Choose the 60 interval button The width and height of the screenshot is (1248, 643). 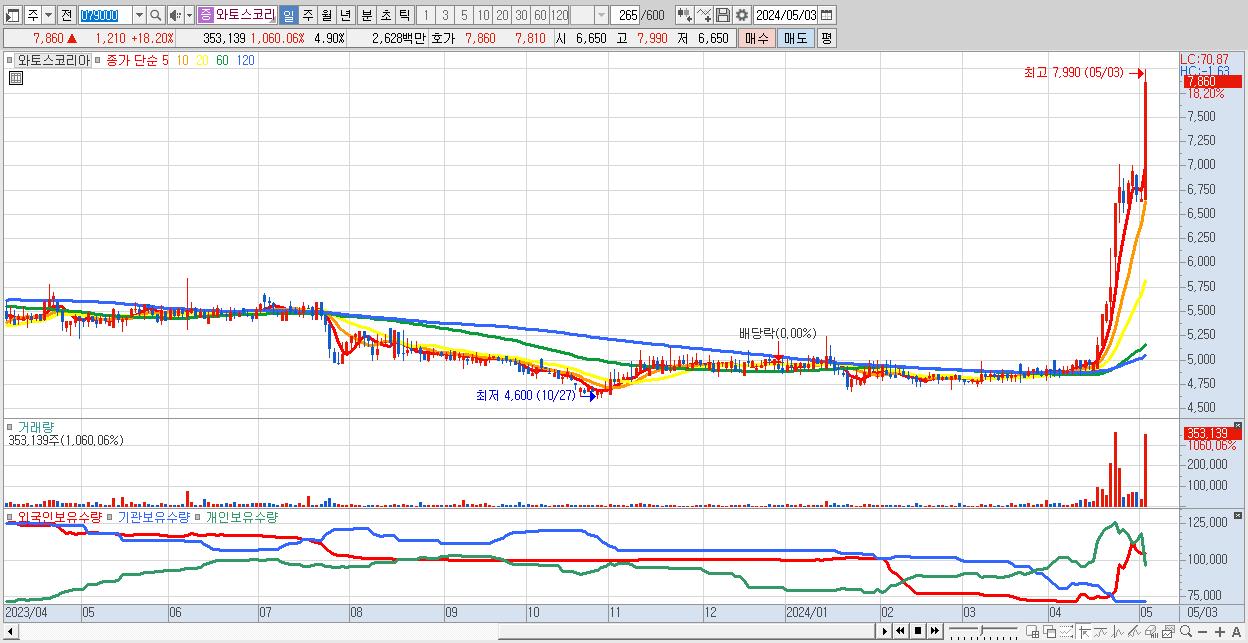click(540, 15)
